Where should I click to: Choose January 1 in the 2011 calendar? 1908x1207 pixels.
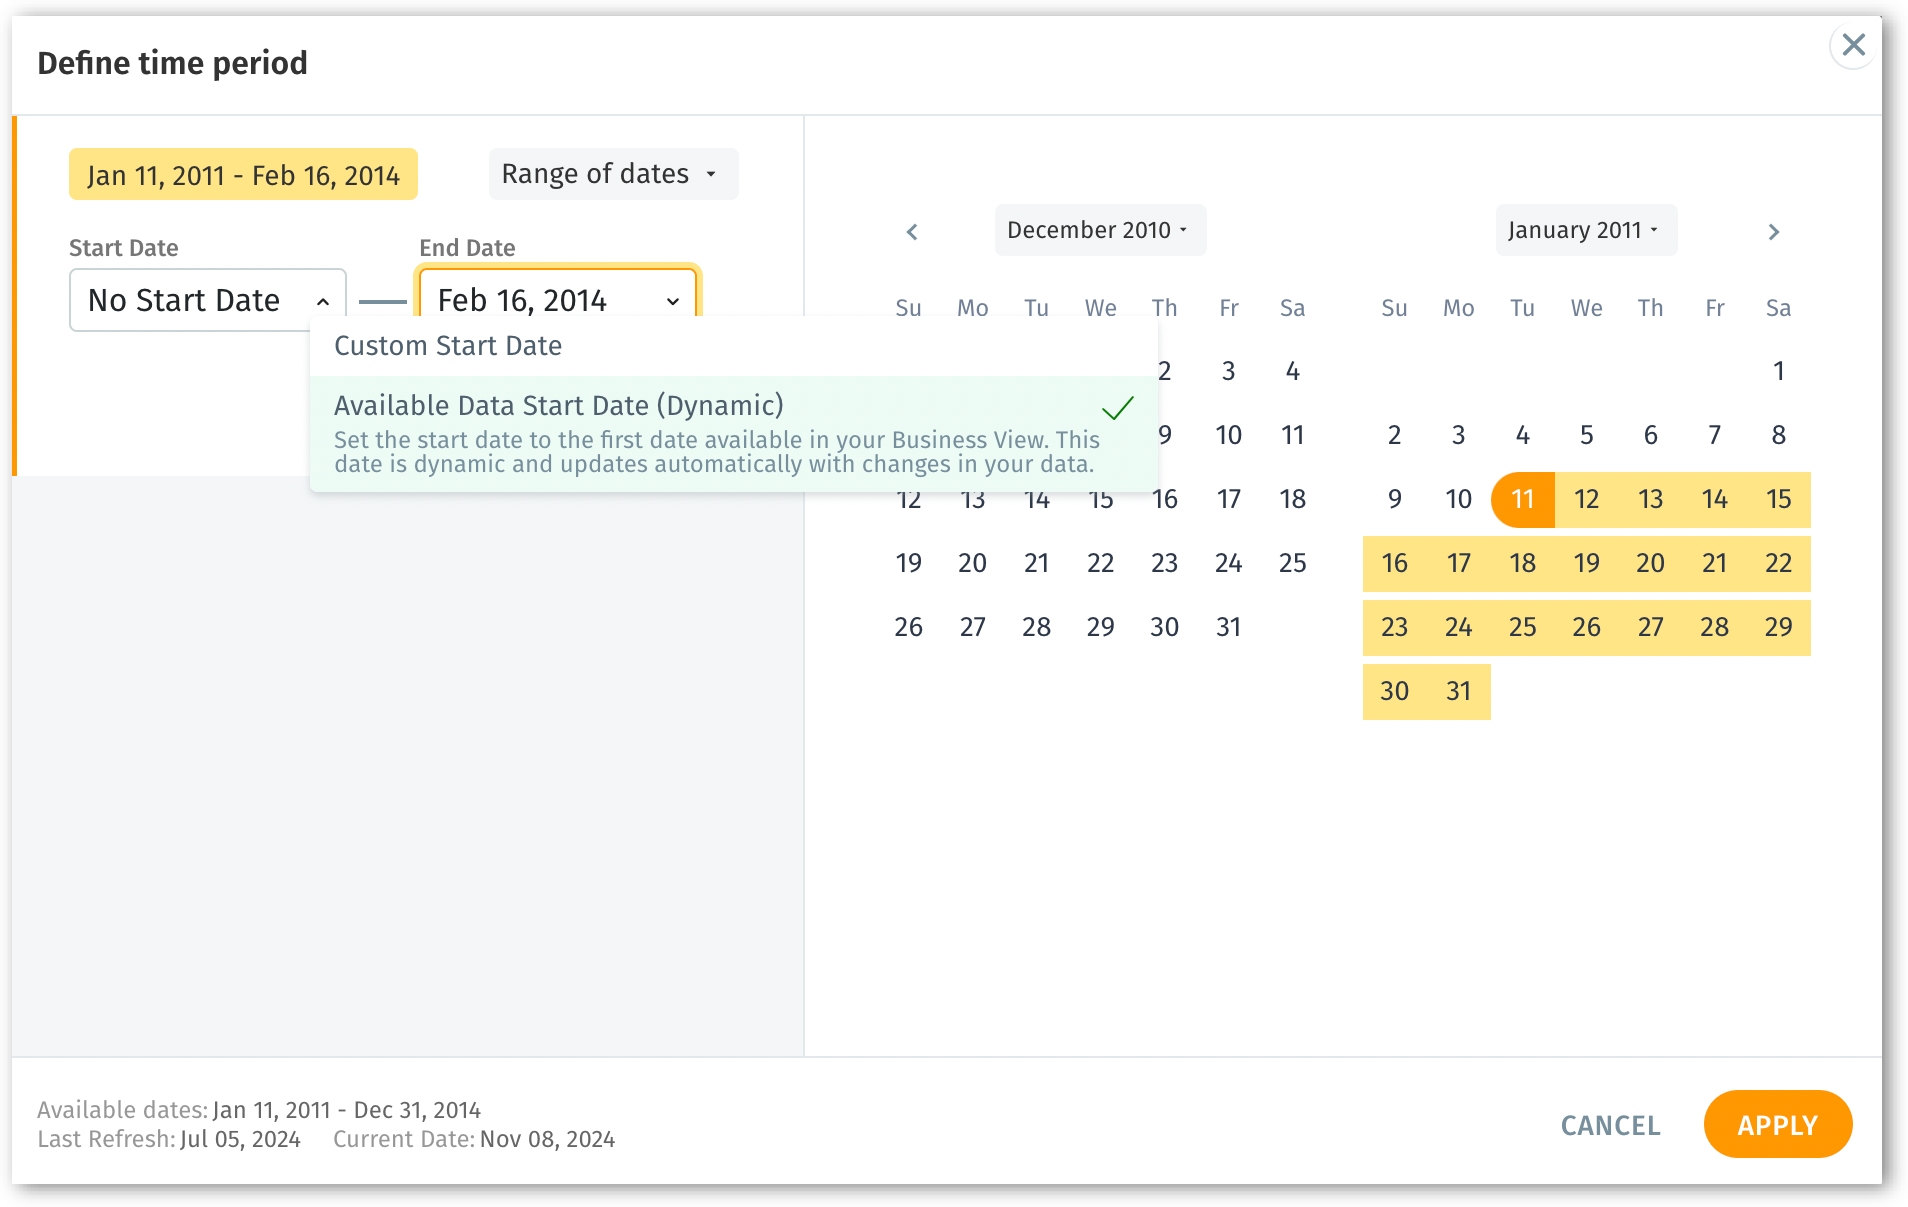[x=1778, y=371]
